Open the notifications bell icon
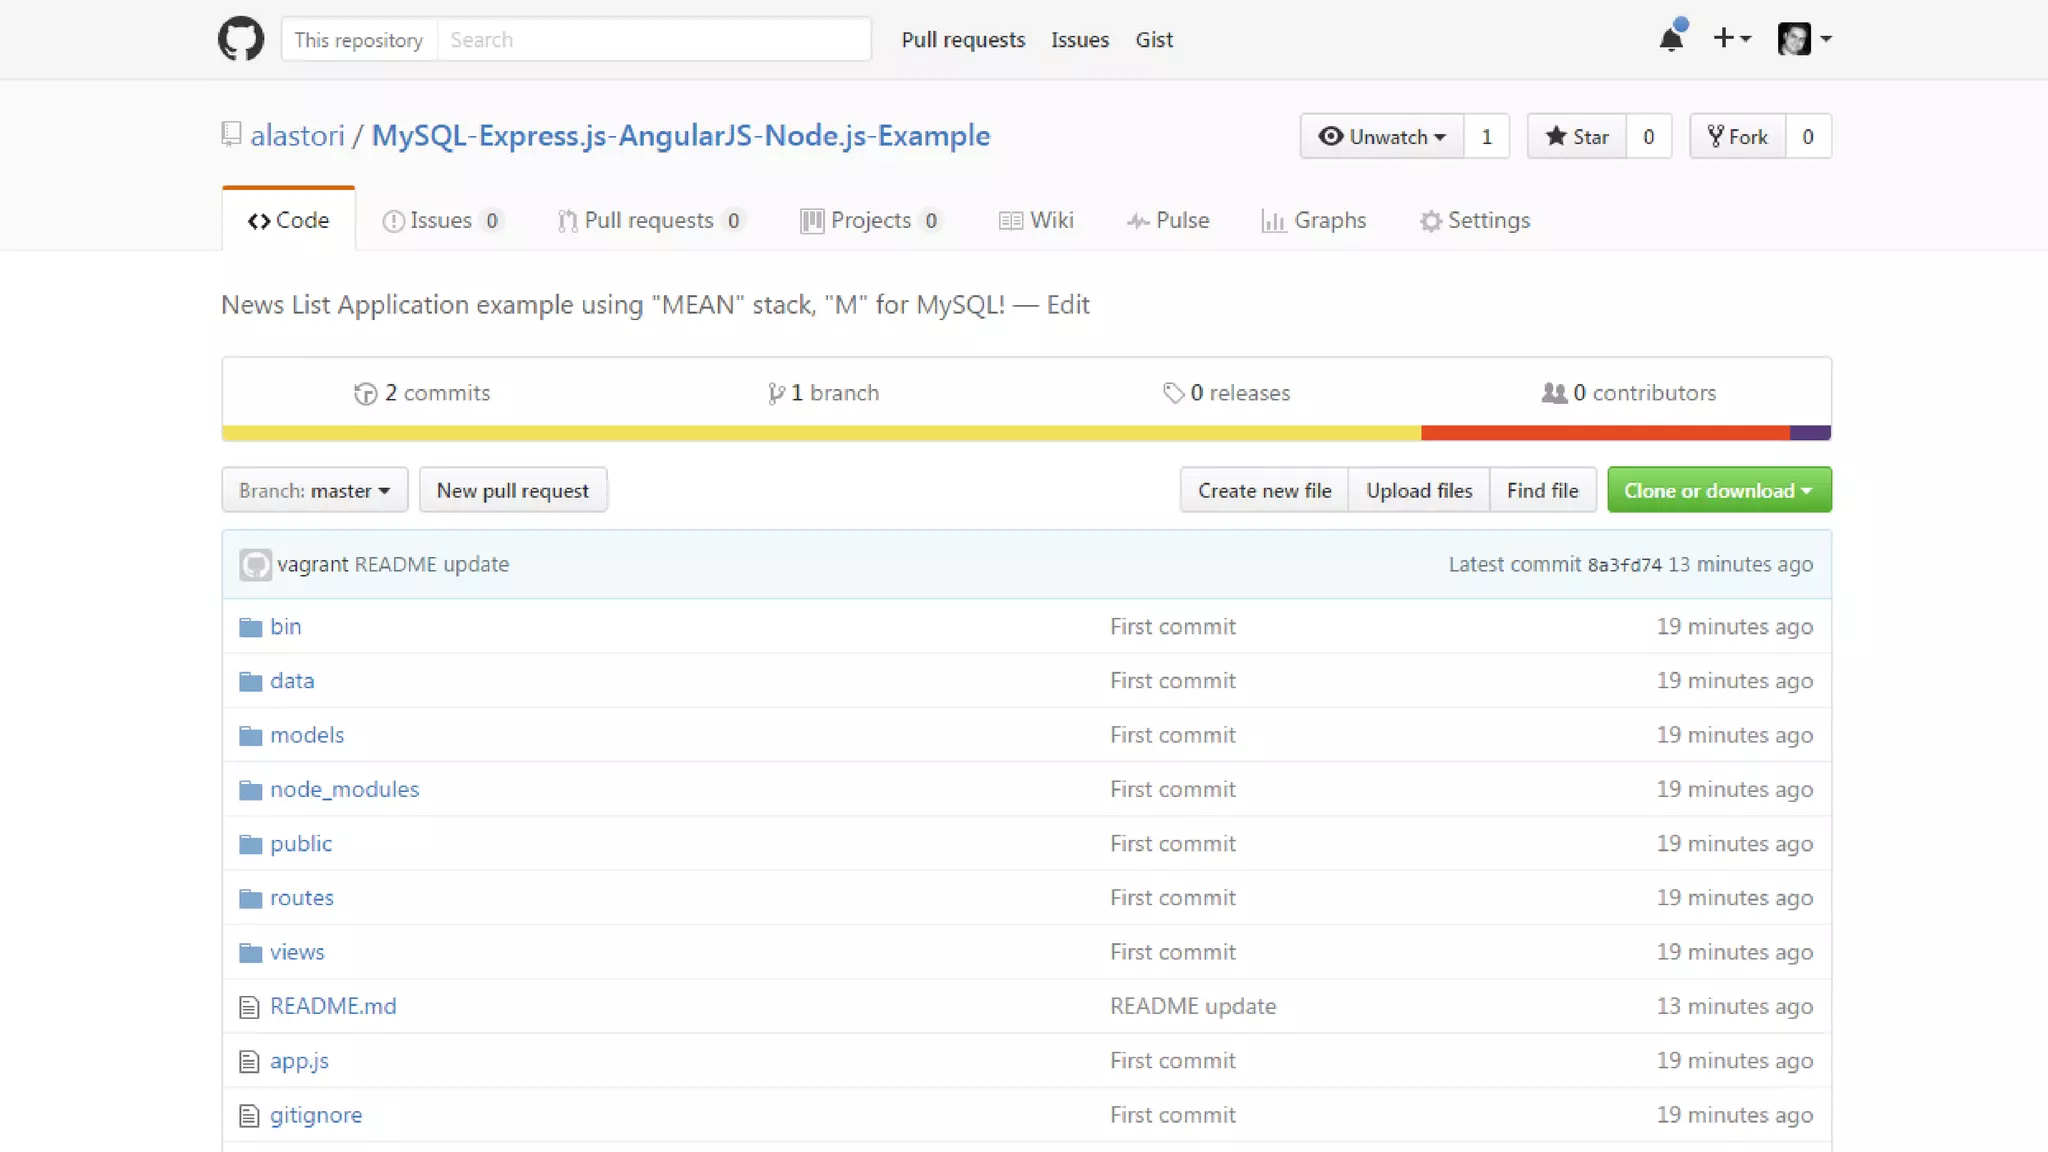Image resolution: width=2048 pixels, height=1152 pixels. tap(1671, 39)
